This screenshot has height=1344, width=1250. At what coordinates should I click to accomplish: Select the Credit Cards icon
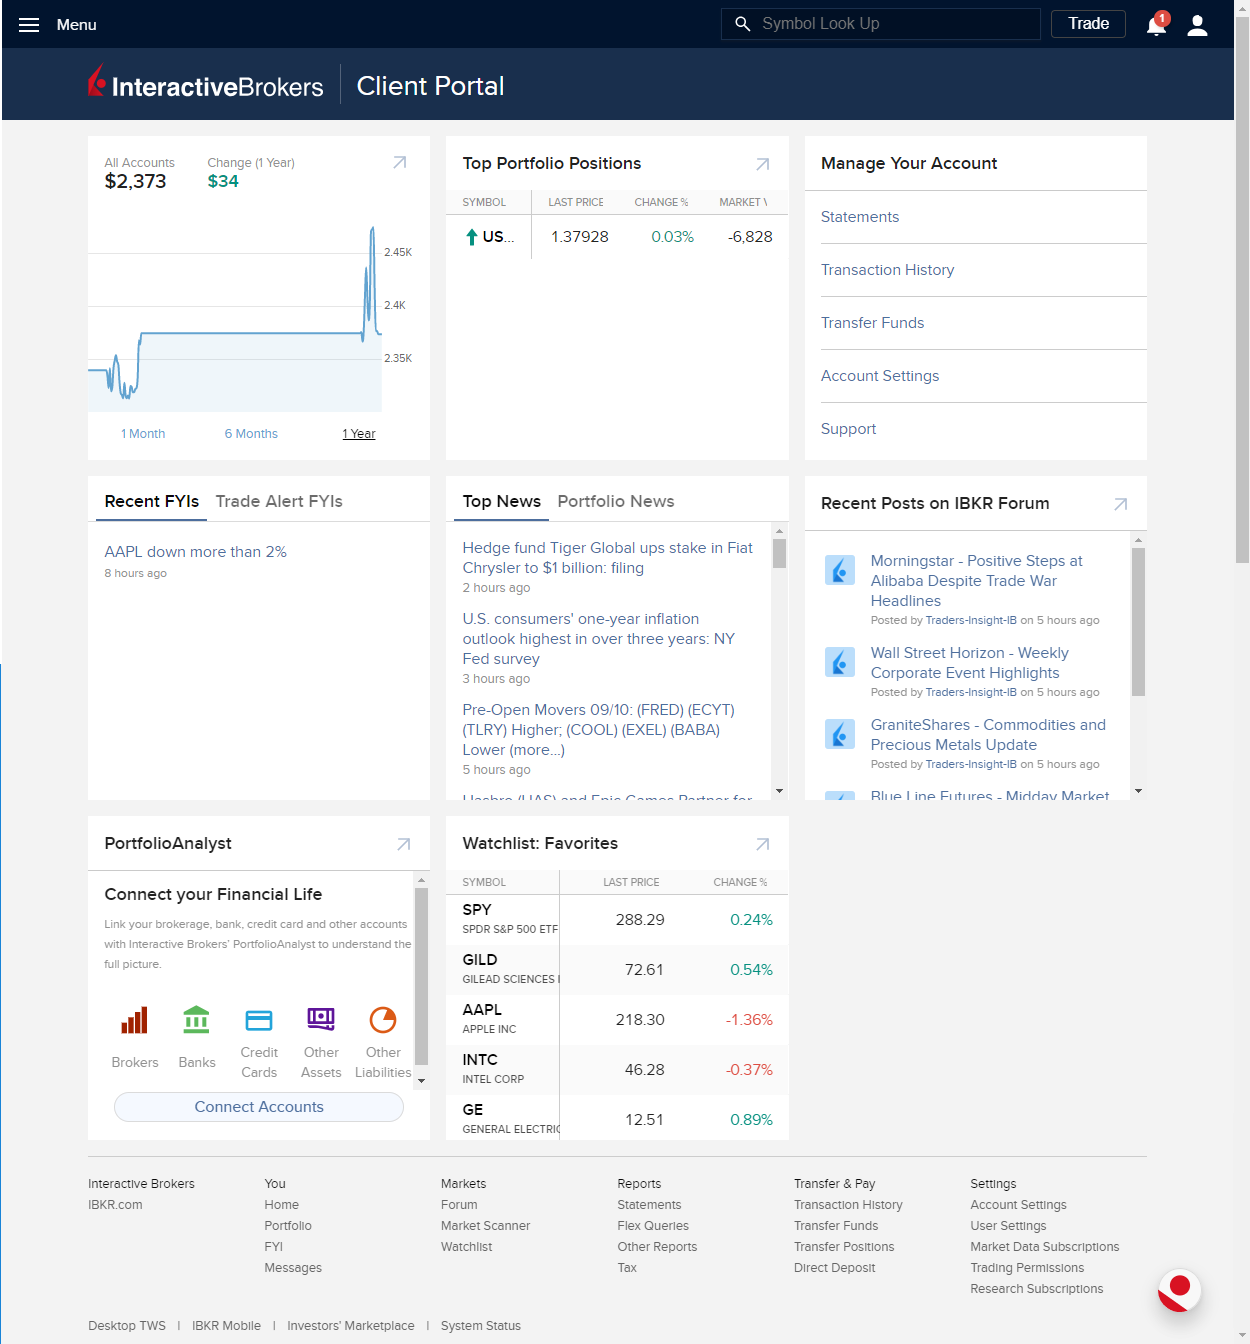point(259,1020)
